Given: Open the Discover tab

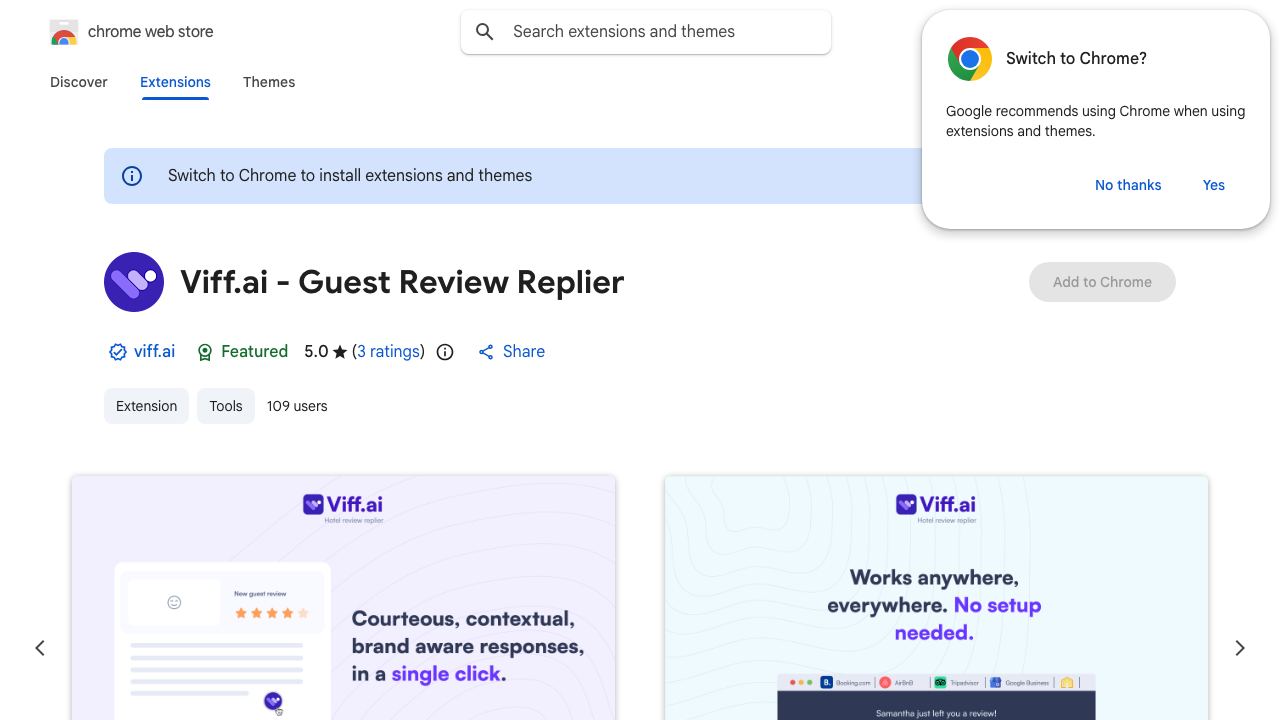Looking at the screenshot, I should tap(79, 82).
